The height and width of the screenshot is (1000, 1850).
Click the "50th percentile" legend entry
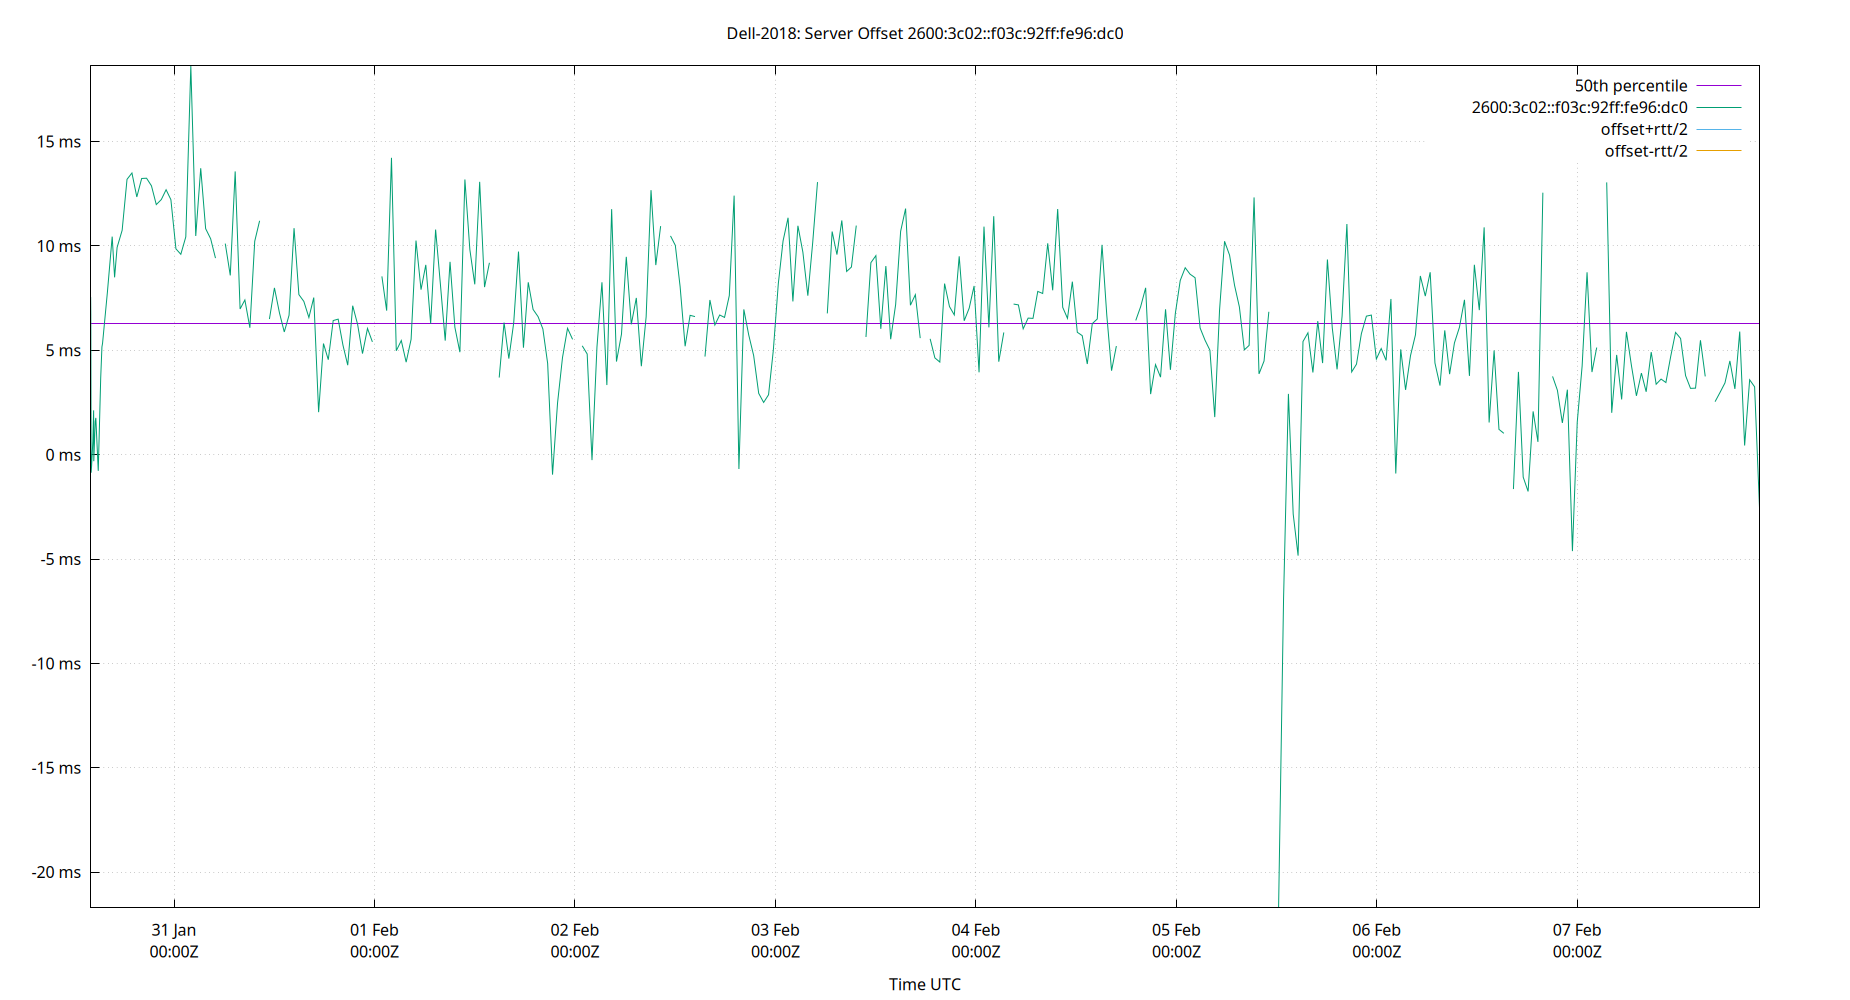pyautogui.click(x=1630, y=85)
